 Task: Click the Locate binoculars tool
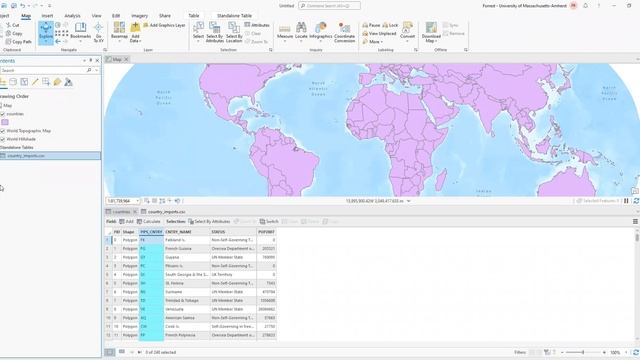[x=301, y=32]
